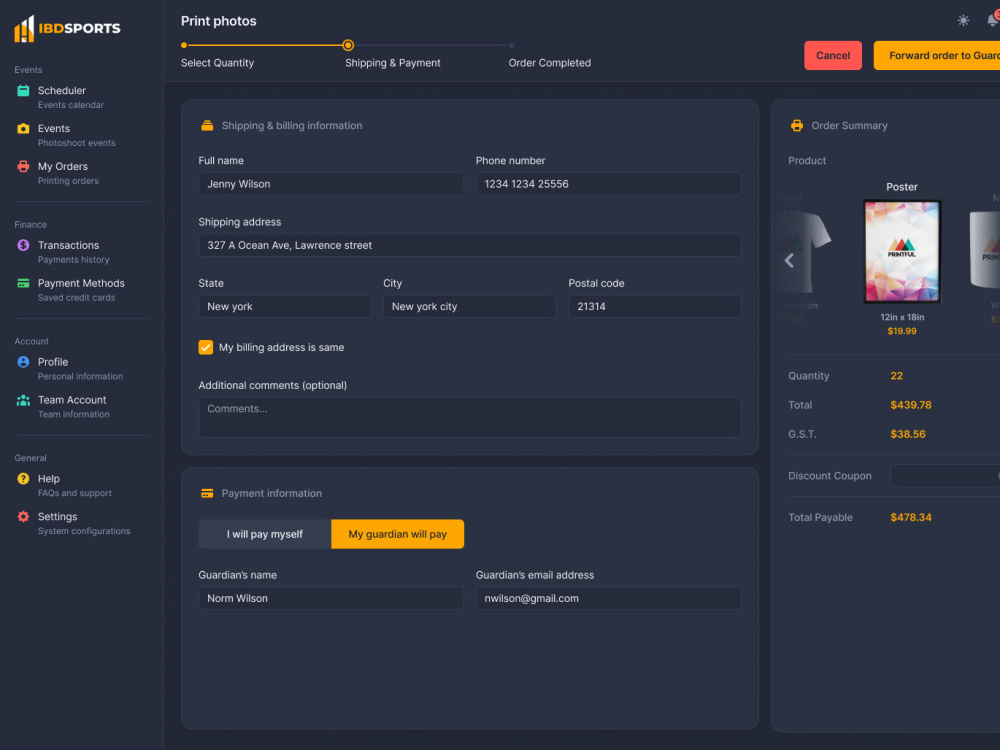
Task: Click the Select Quantity progress dot
Action: (x=184, y=45)
